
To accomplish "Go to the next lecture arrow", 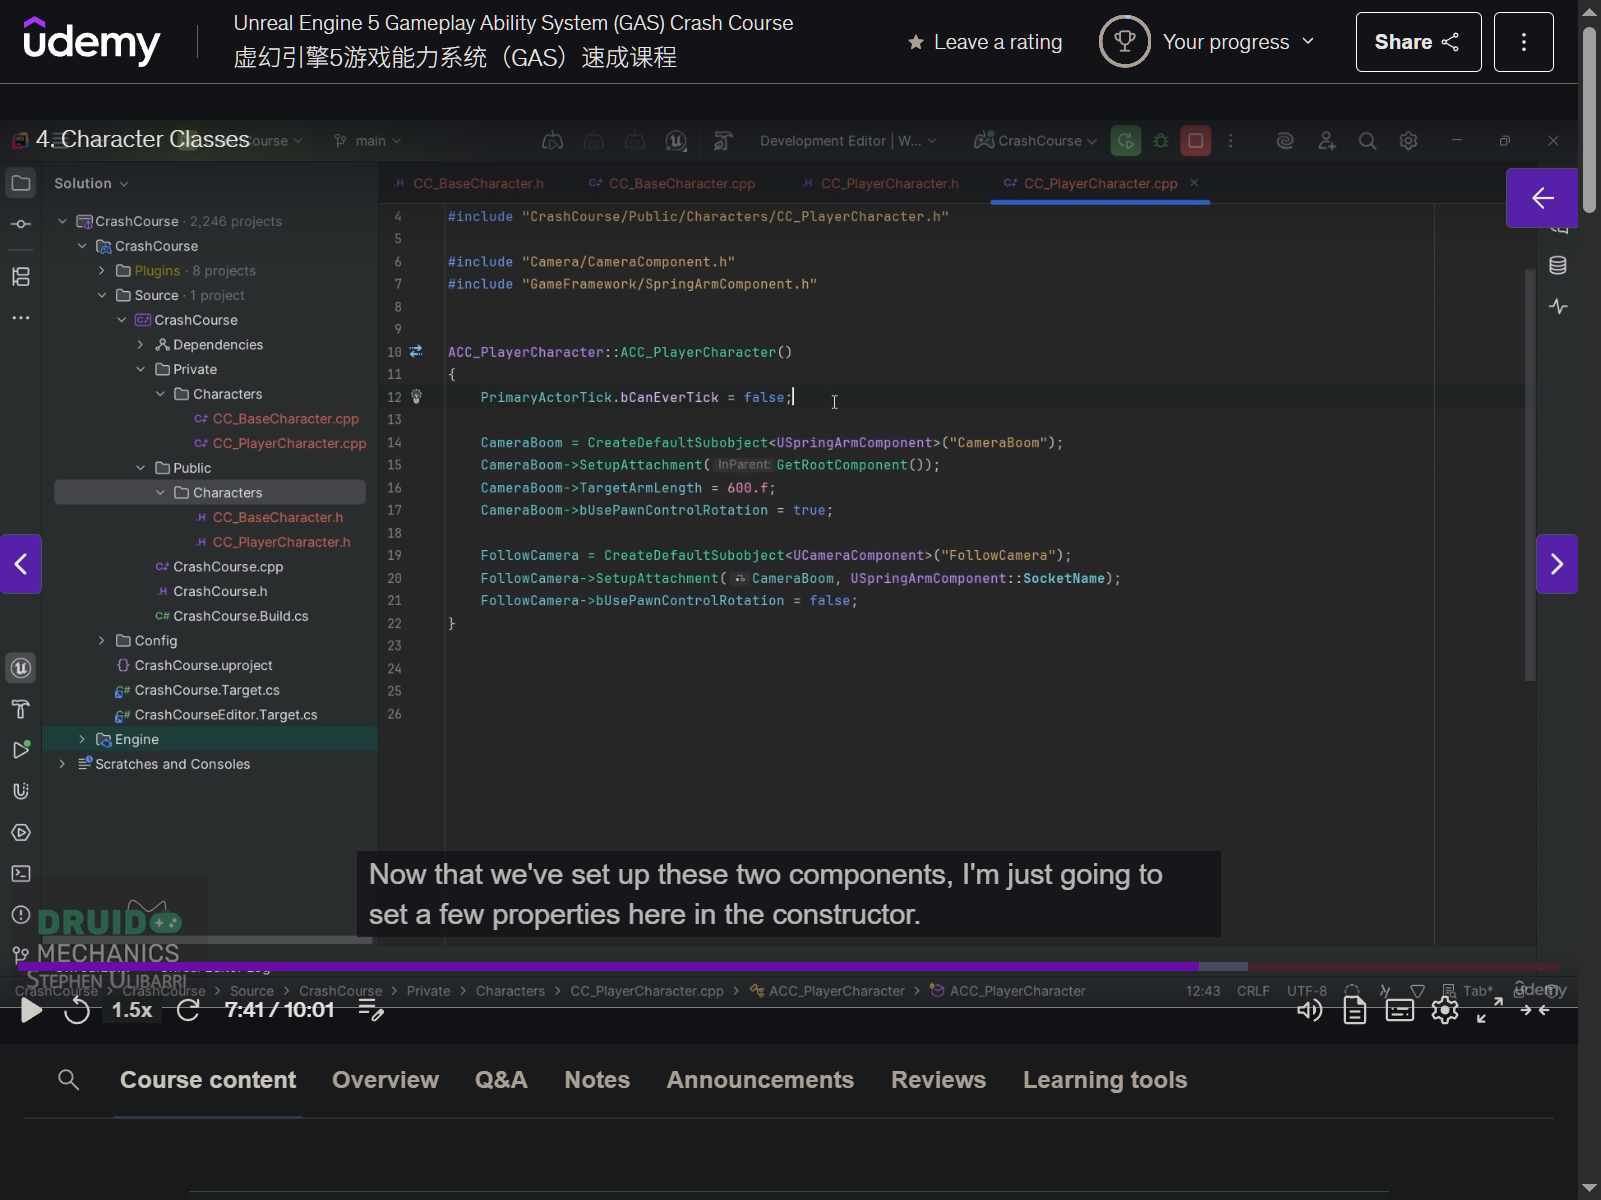I will [x=1557, y=564].
